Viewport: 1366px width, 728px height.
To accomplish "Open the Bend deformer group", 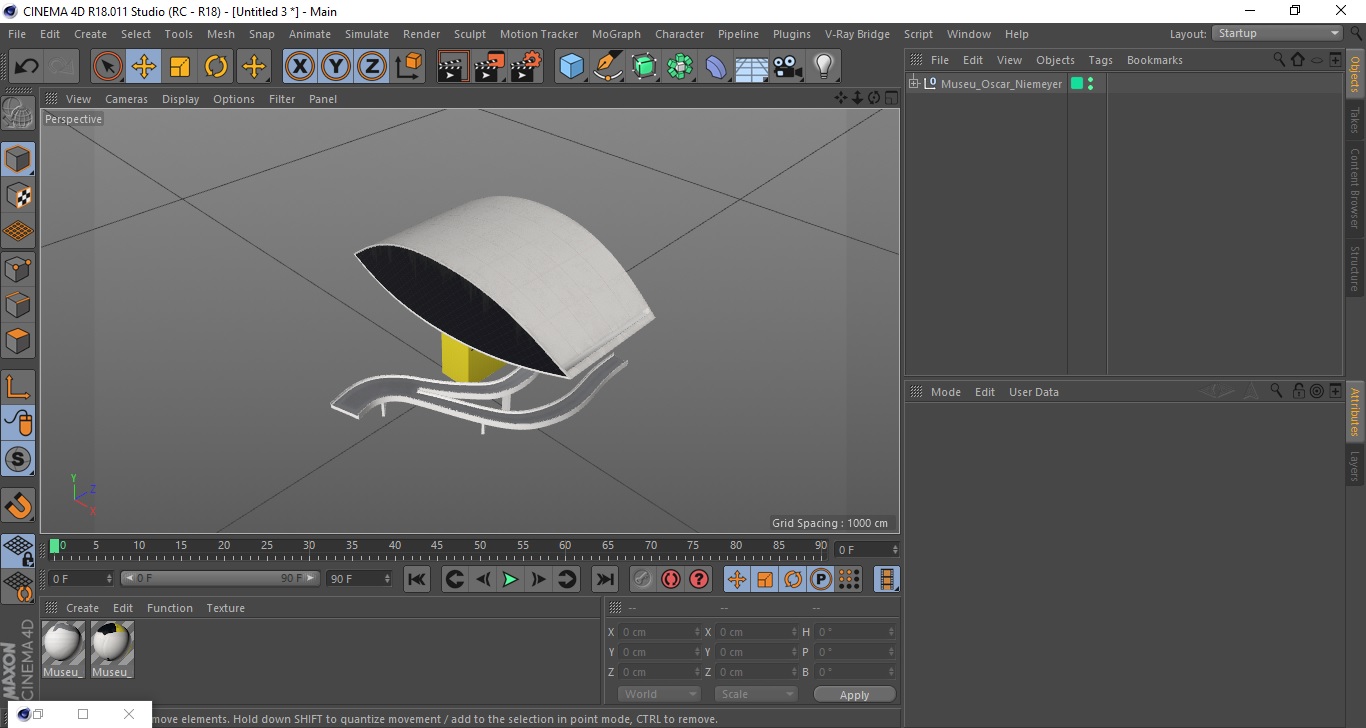I will tap(717, 67).
